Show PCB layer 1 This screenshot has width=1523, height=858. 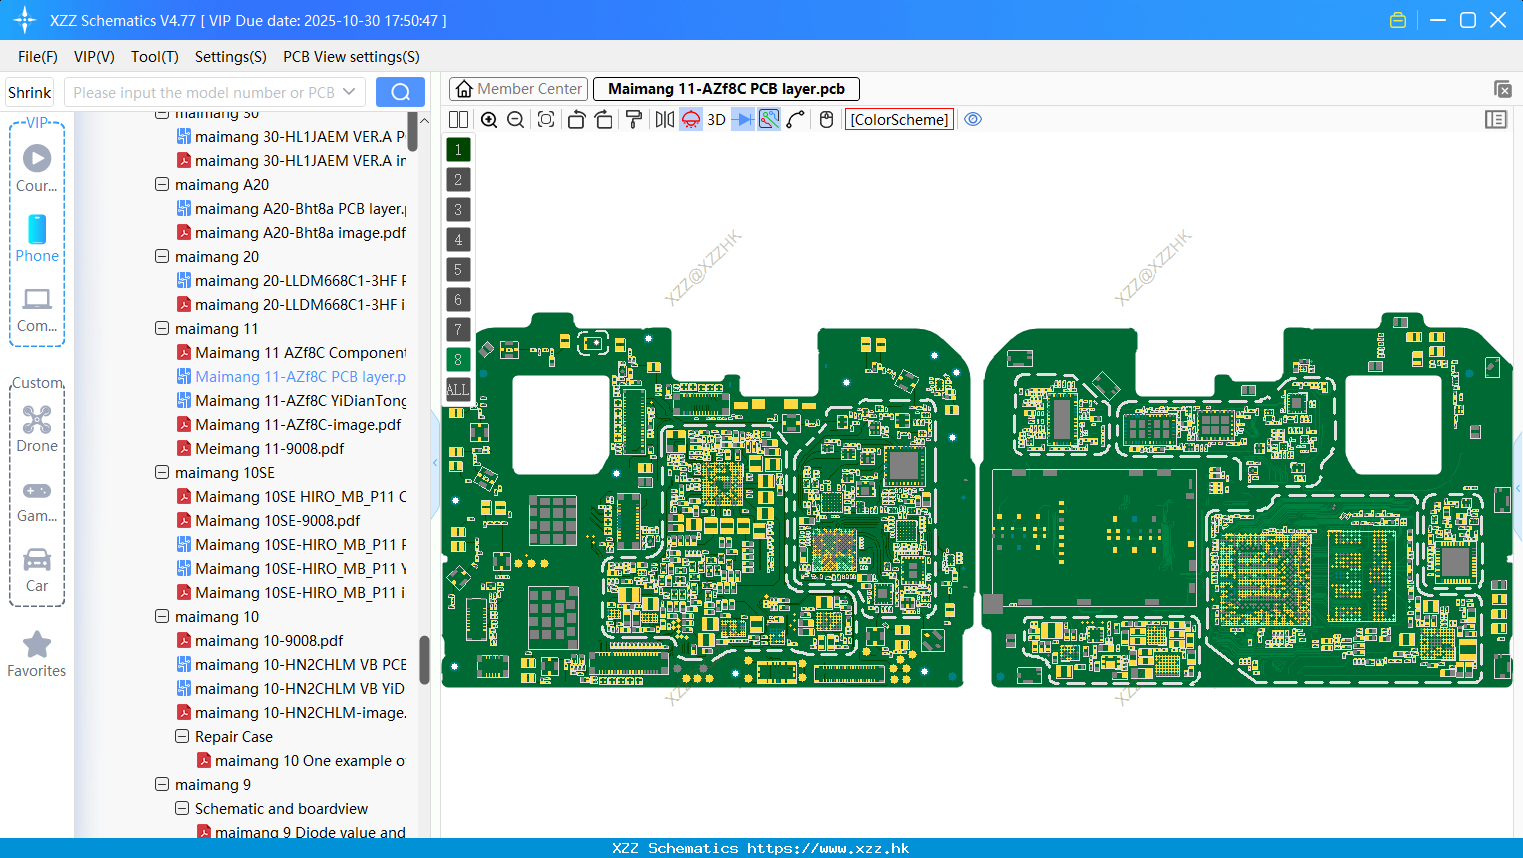pos(458,150)
